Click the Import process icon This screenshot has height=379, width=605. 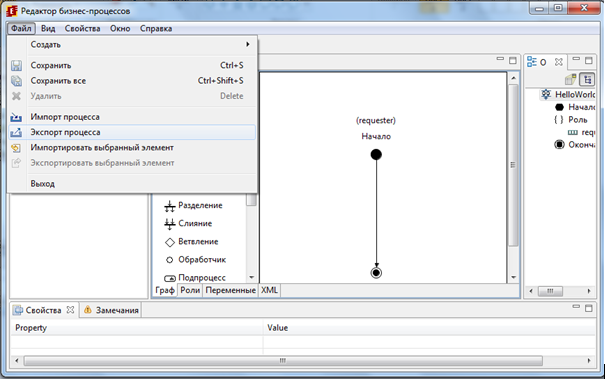(x=16, y=117)
